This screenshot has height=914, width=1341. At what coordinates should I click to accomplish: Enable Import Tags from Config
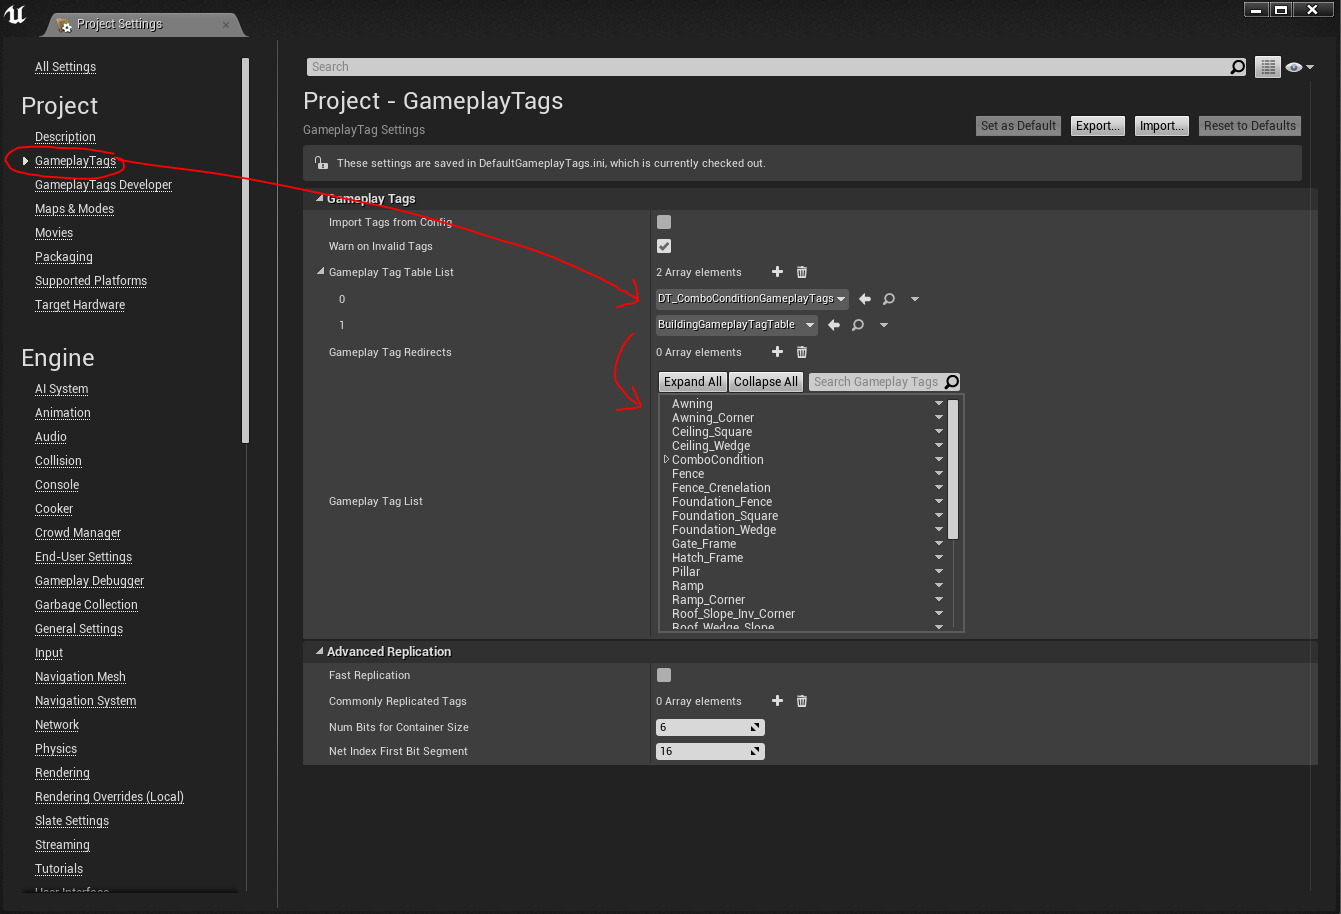[x=664, y=222]
